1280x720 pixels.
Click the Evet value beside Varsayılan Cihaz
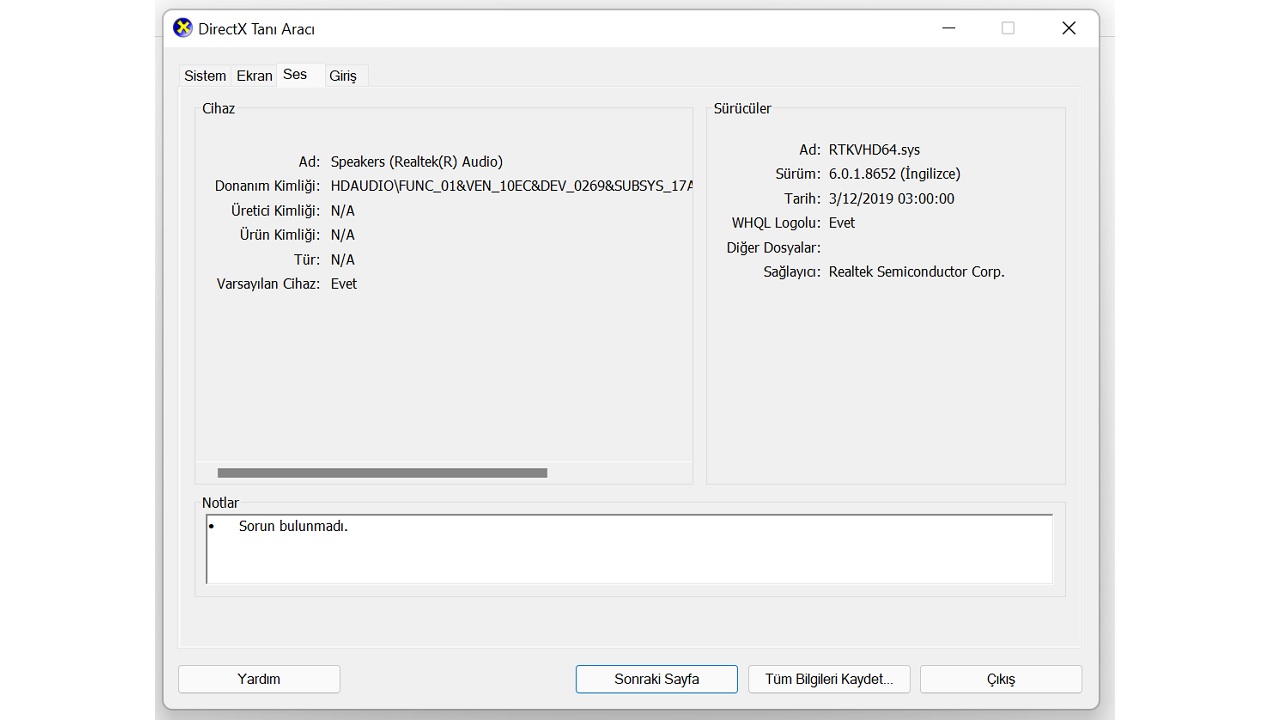(x=344, y=284)
